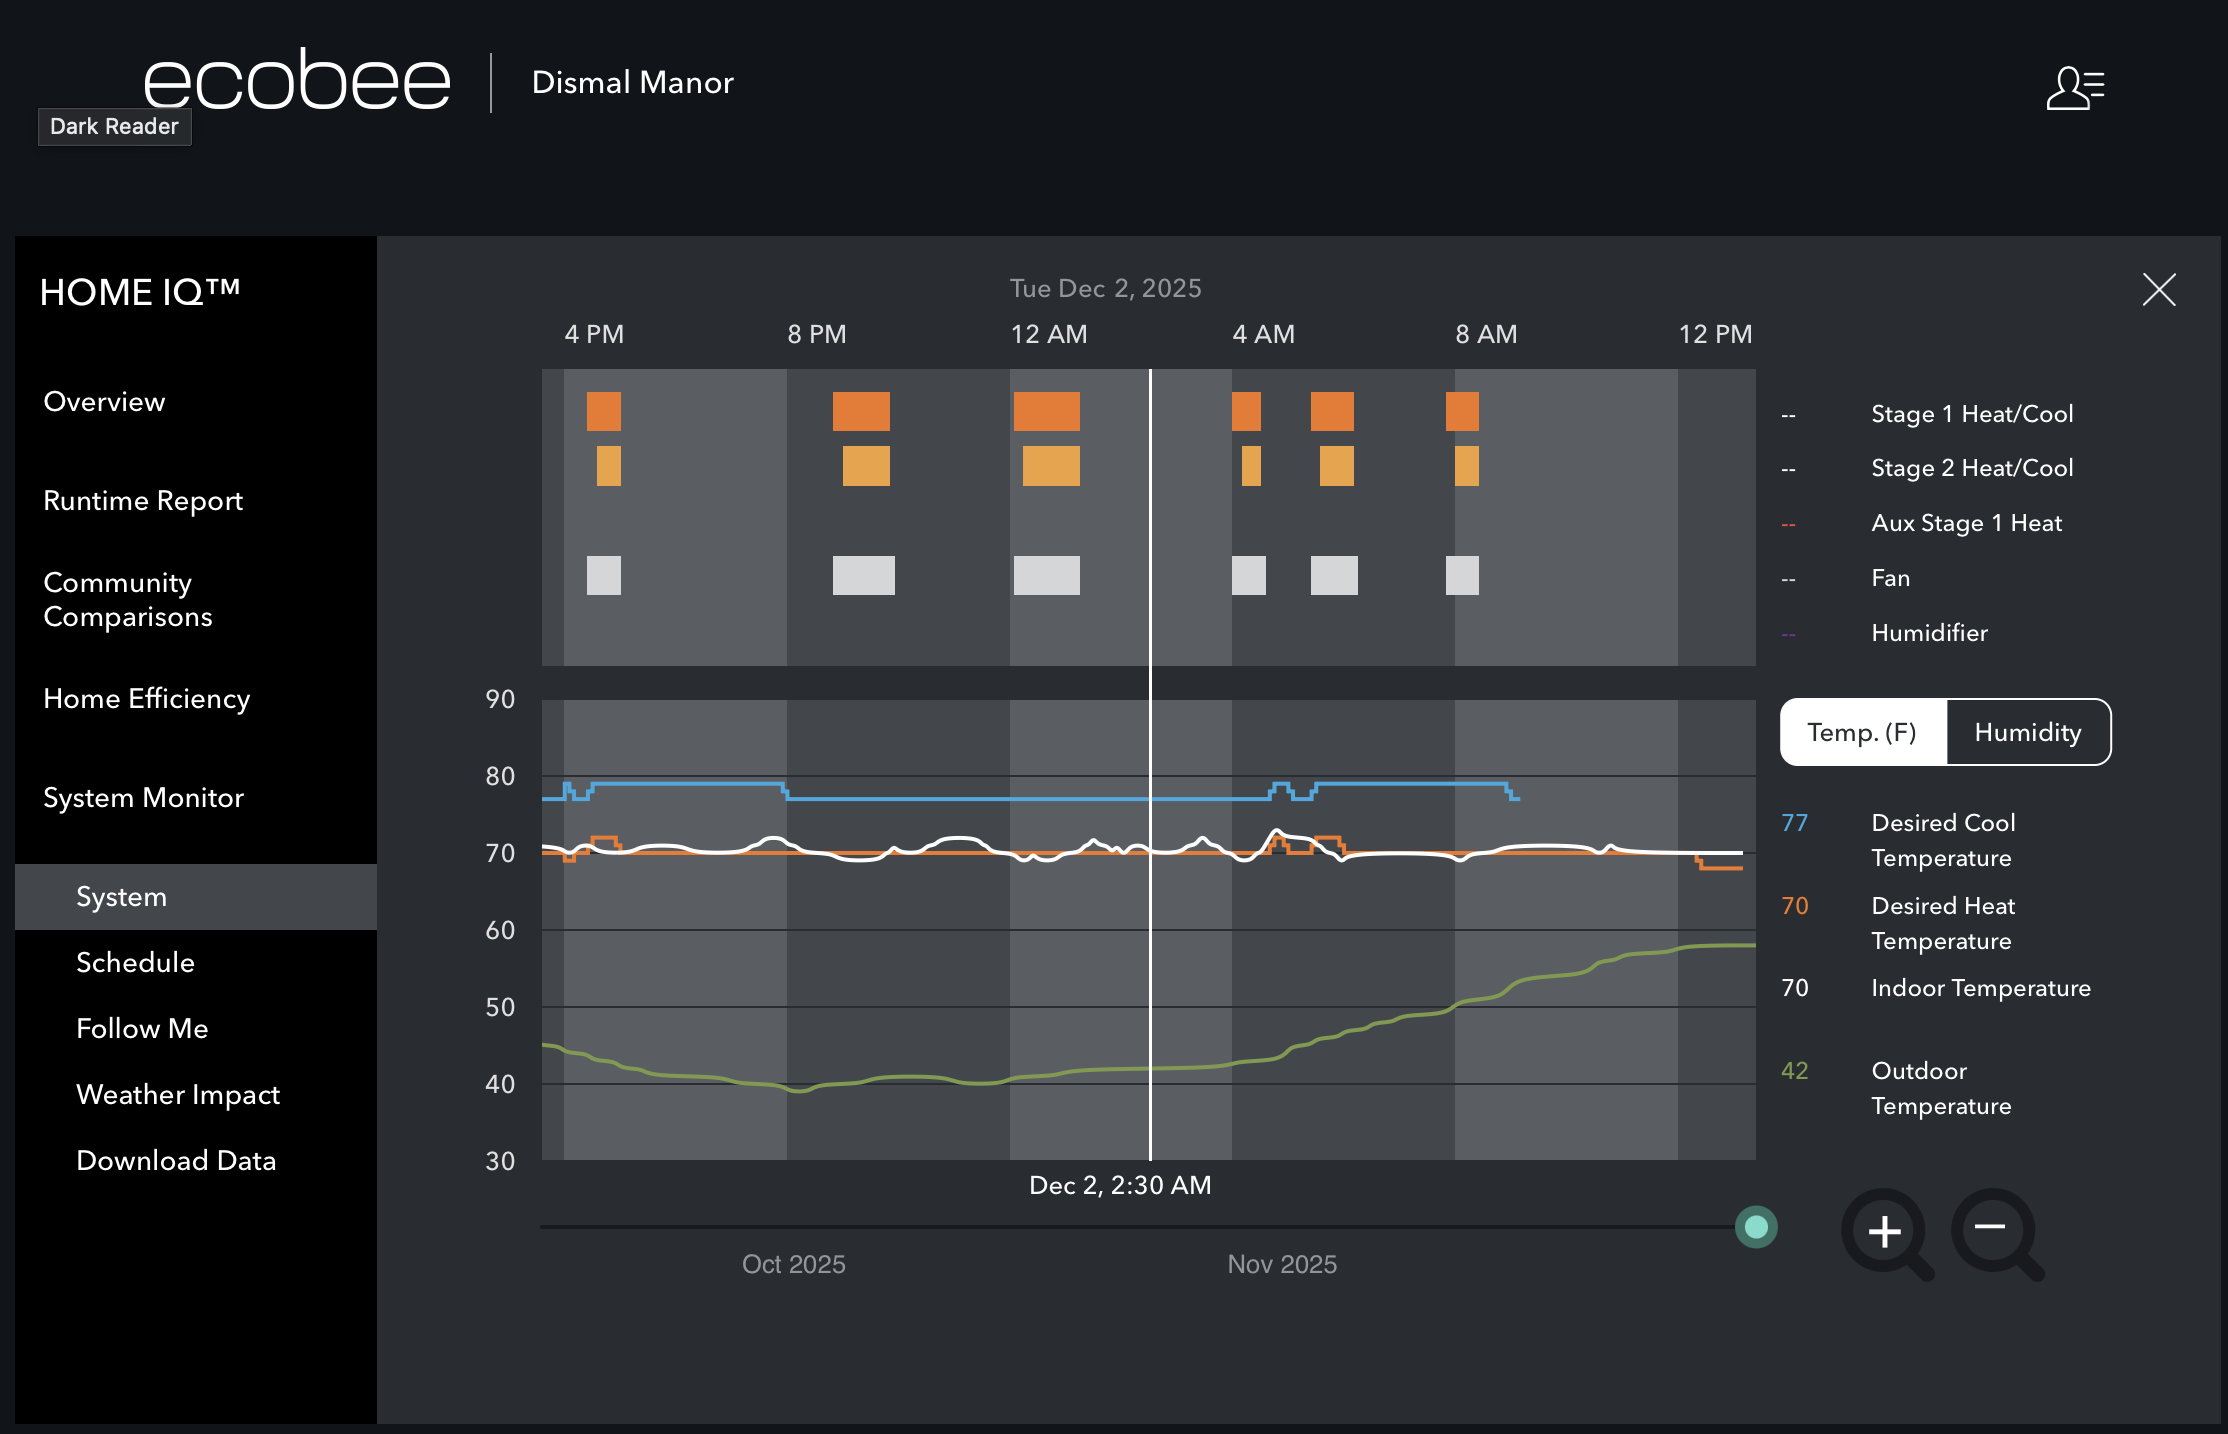Open Community Comparisons
The image size is (2228, 1434).
pyautogui.click(x=127, y=600)
